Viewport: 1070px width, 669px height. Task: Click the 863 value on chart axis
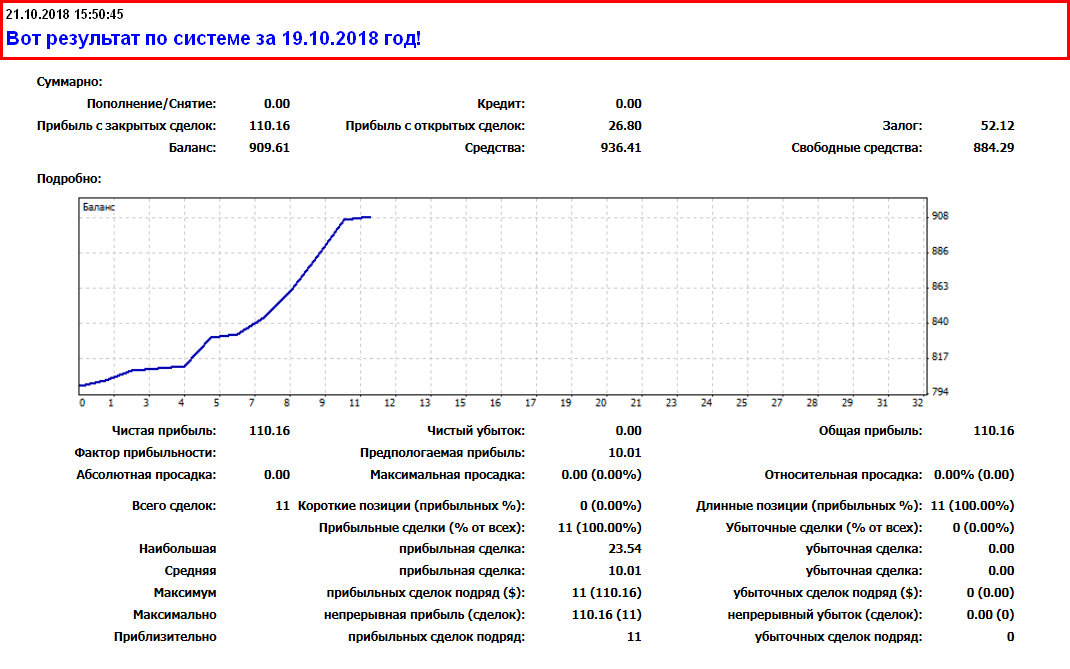click(x=940, y=286)
